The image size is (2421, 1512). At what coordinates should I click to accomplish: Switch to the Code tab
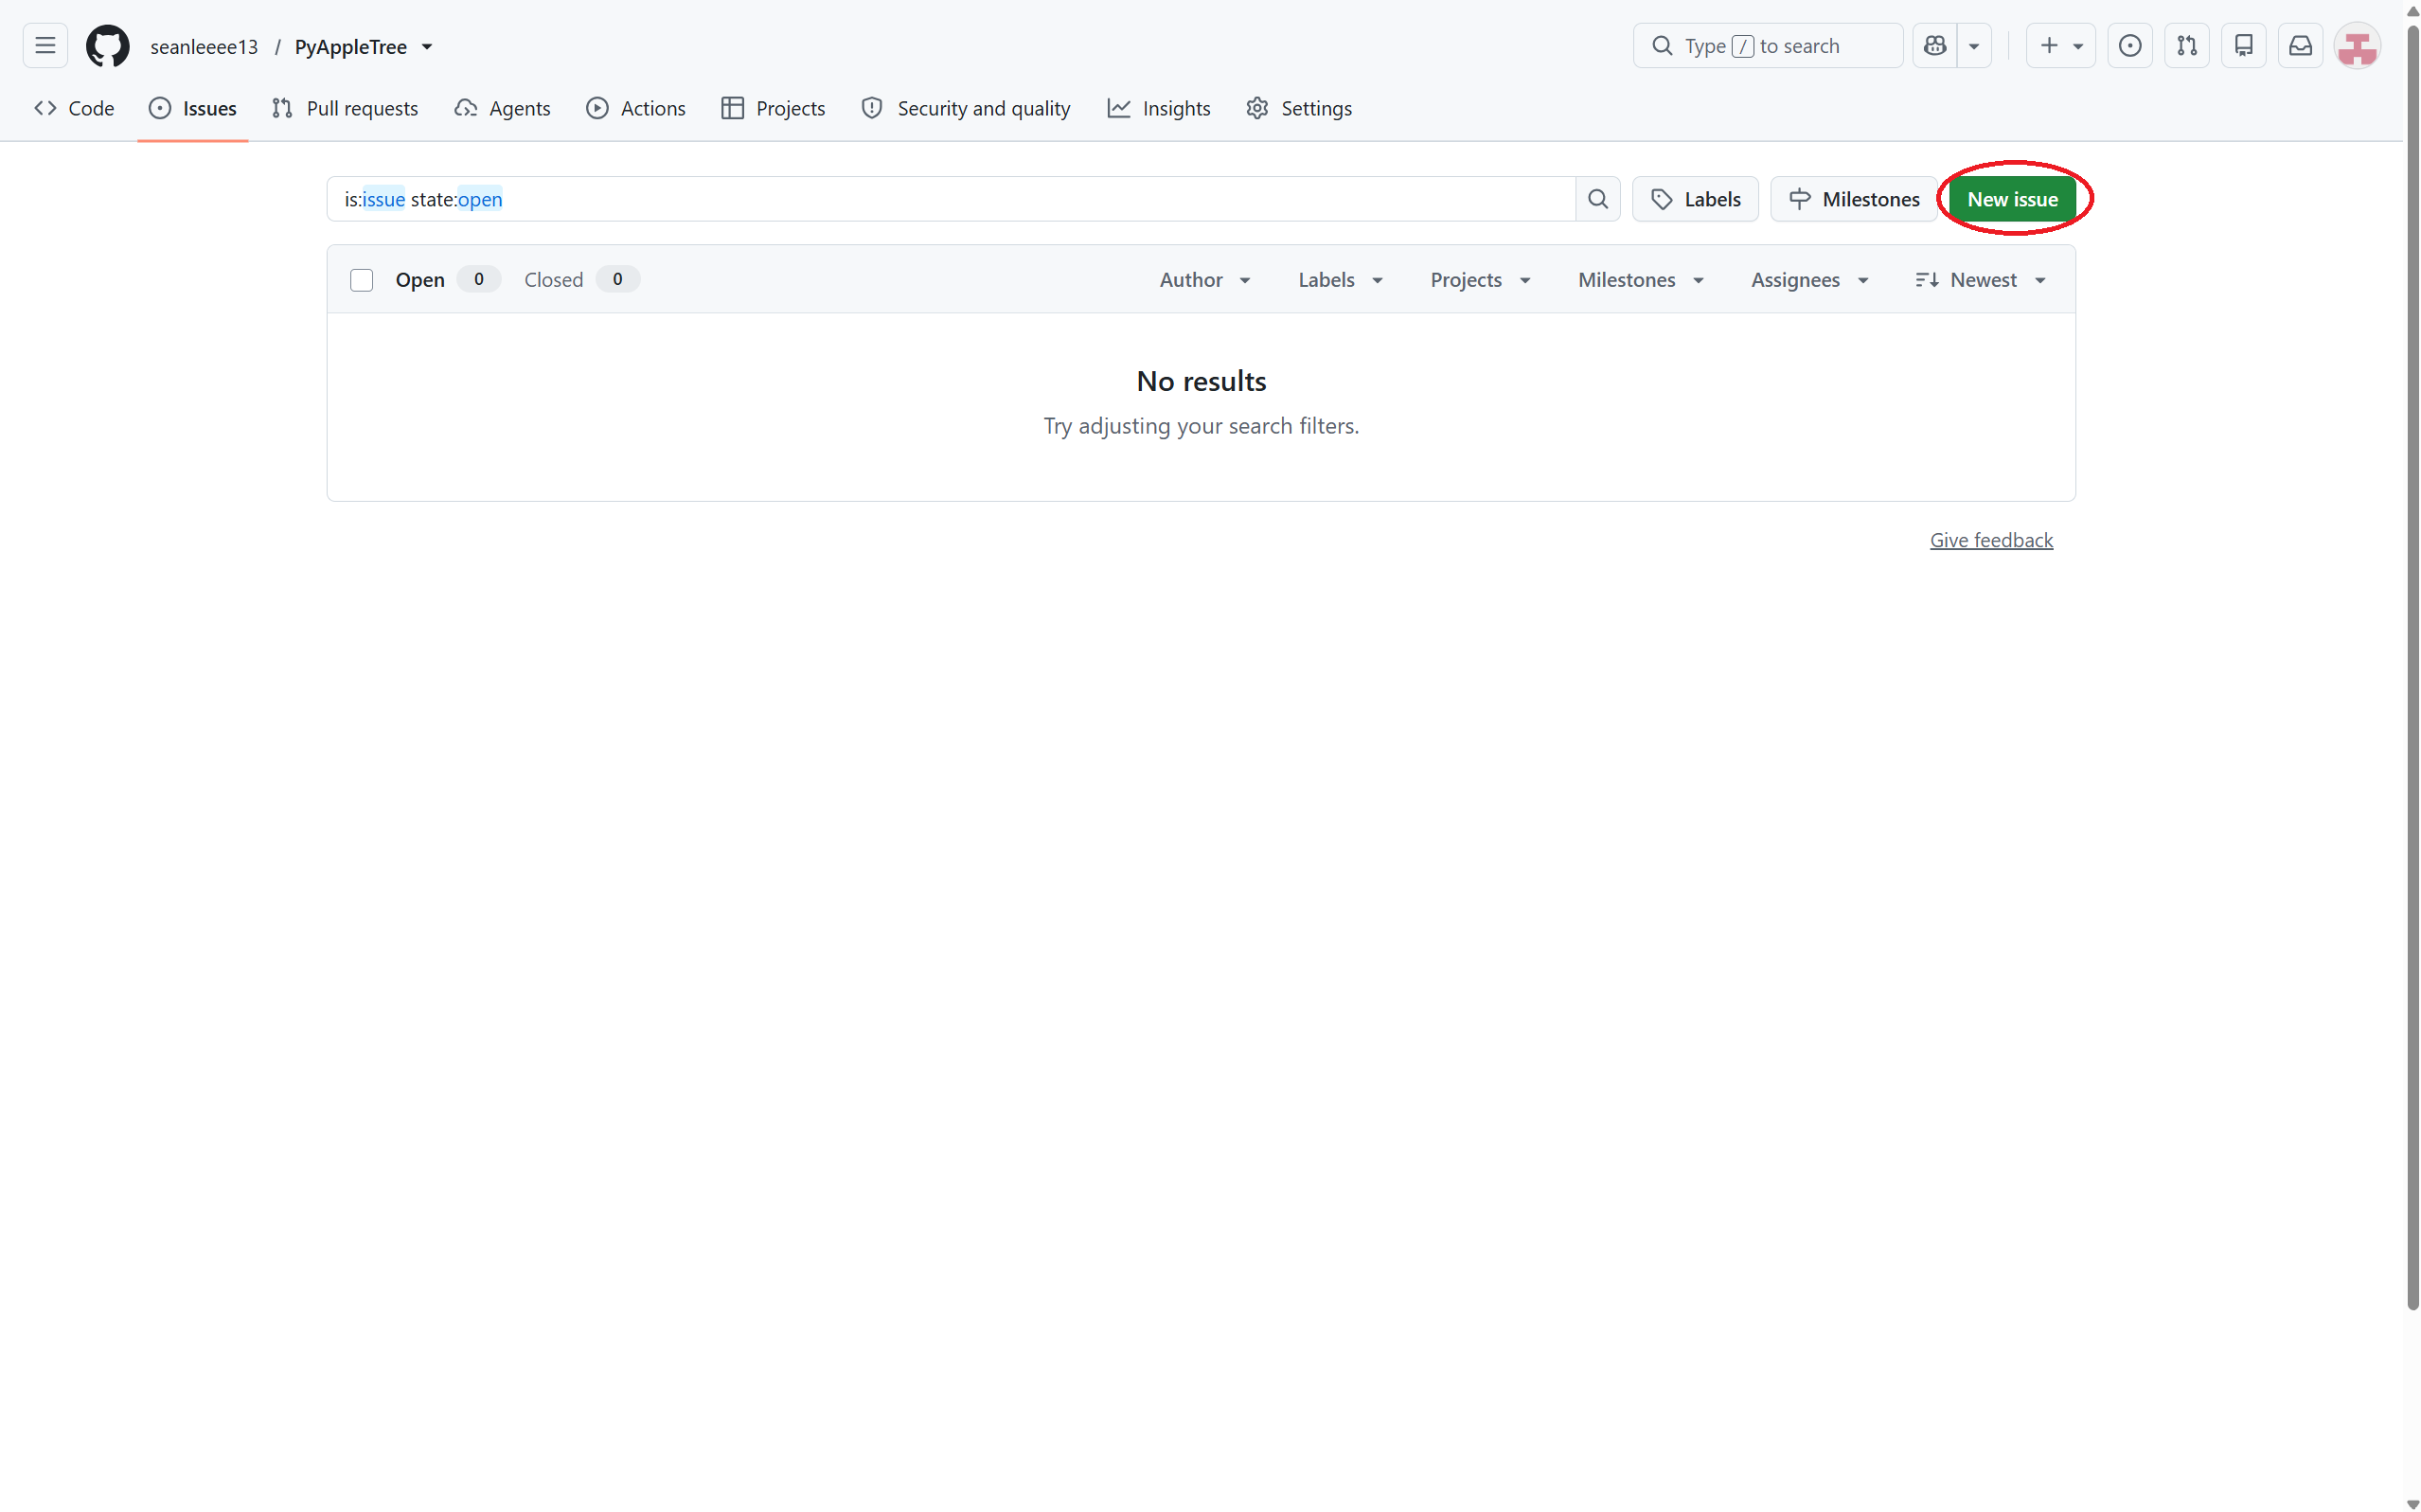coord(74,108)
